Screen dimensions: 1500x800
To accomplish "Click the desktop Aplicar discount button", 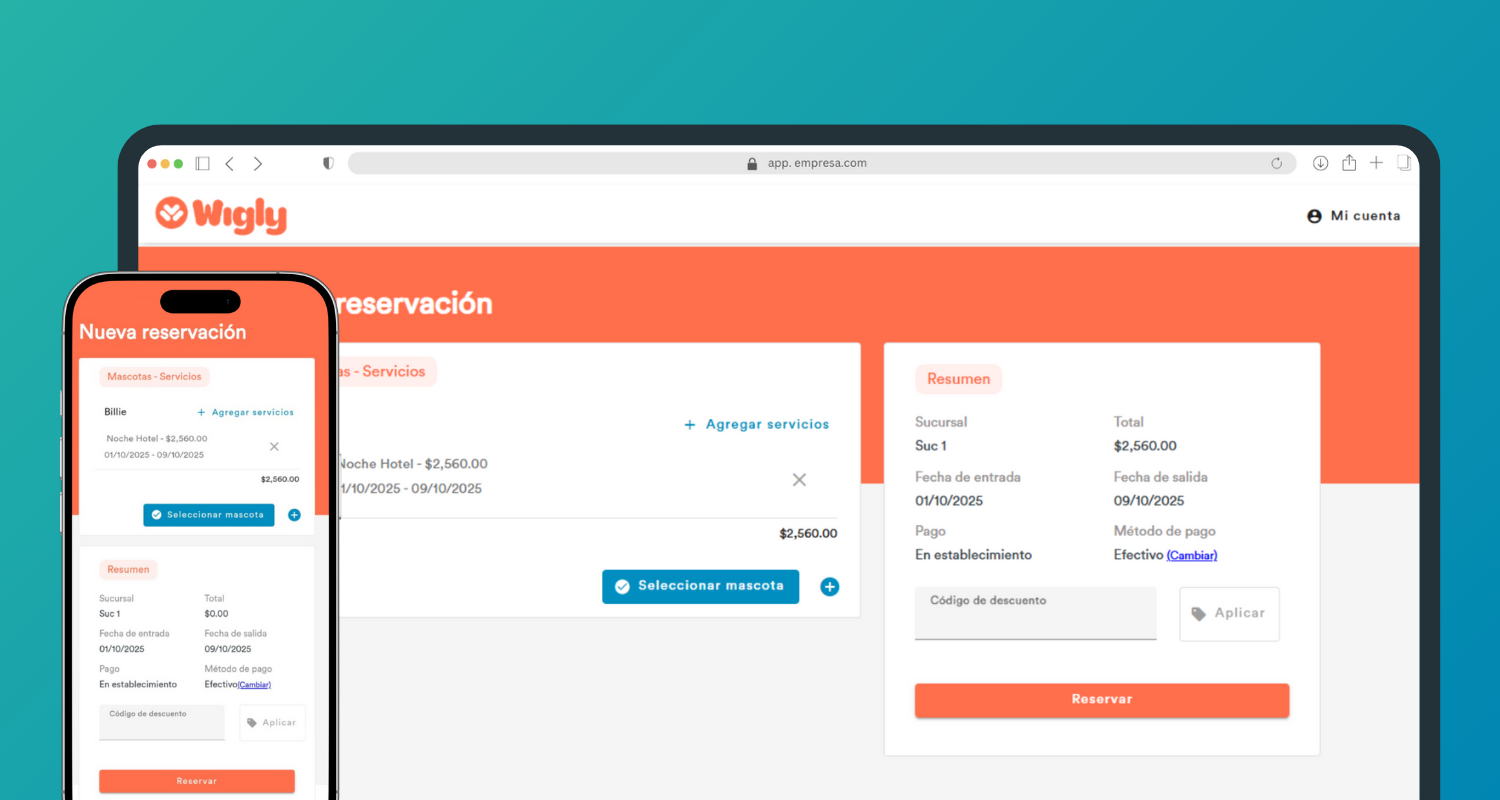I will (x=1229, y=613).
